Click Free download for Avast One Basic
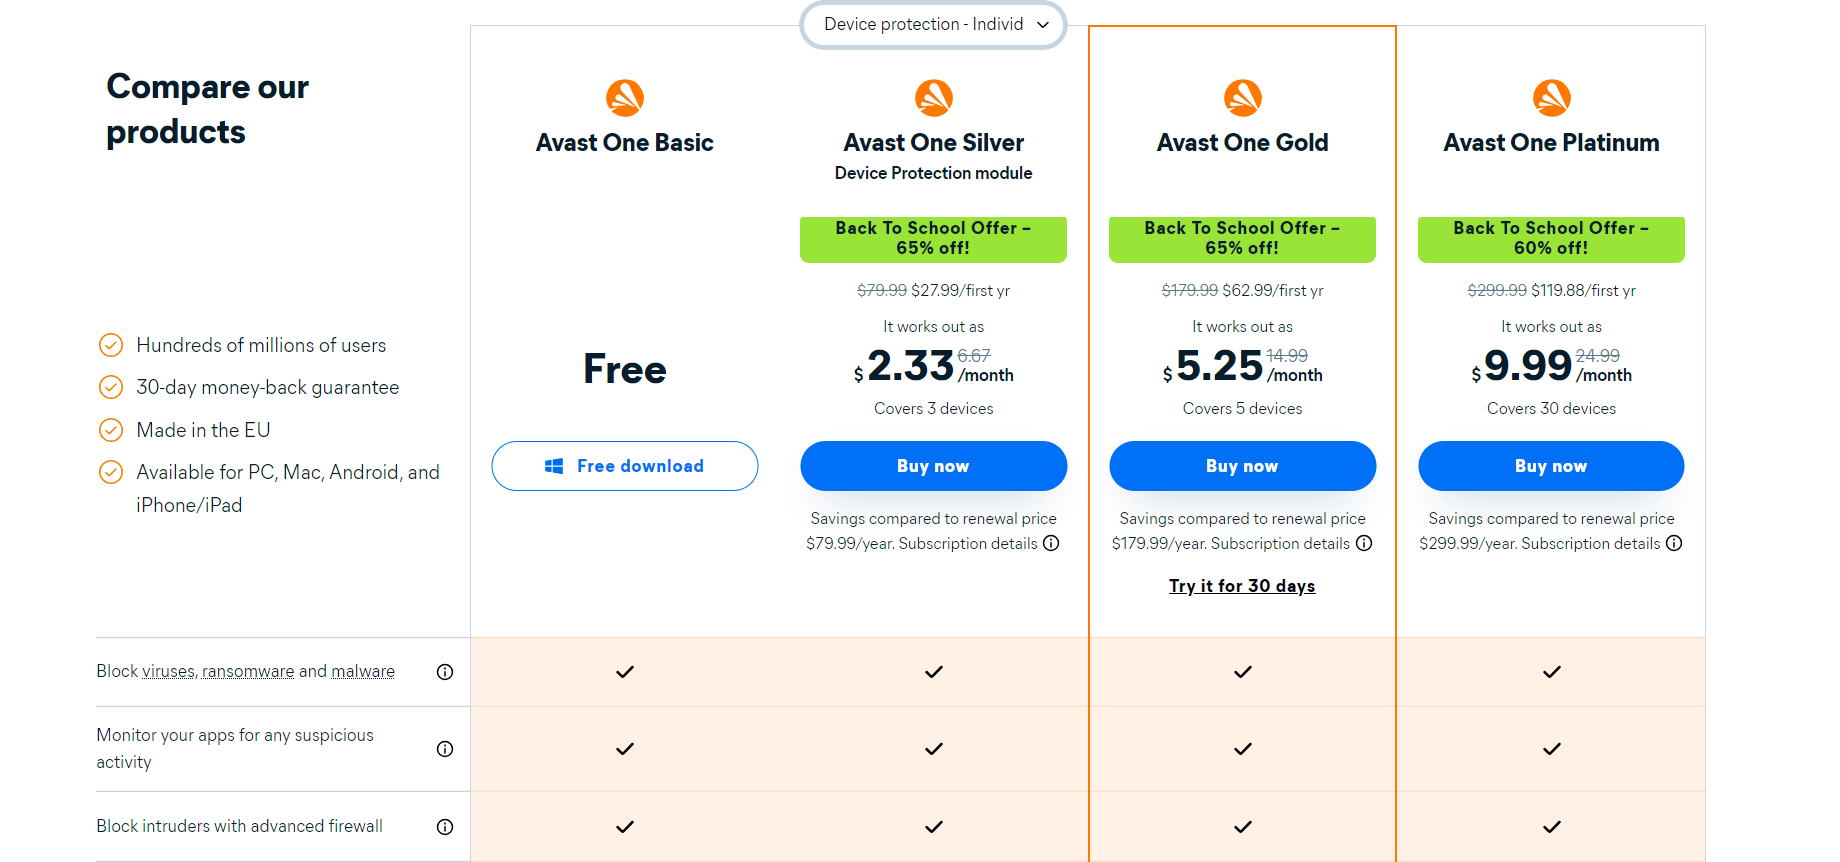Screen dimensions: 1840x862 click(x=625, y=466)
